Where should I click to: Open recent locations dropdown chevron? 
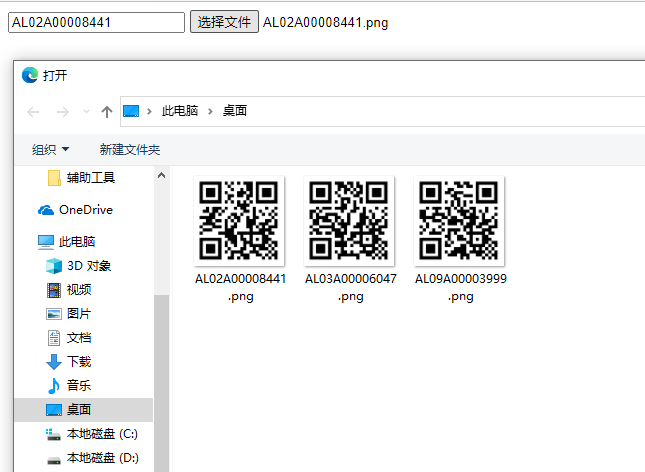click(x=86, y=112)
